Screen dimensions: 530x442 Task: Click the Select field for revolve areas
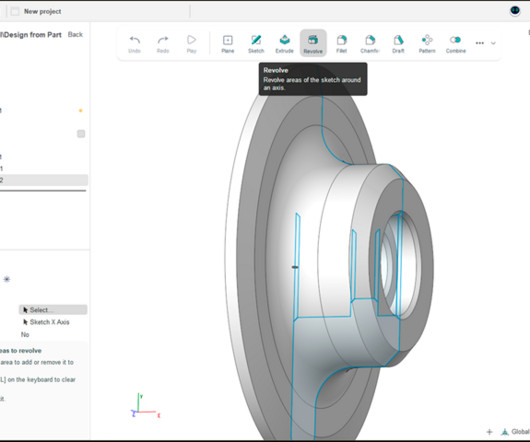[x=53, y=310]
